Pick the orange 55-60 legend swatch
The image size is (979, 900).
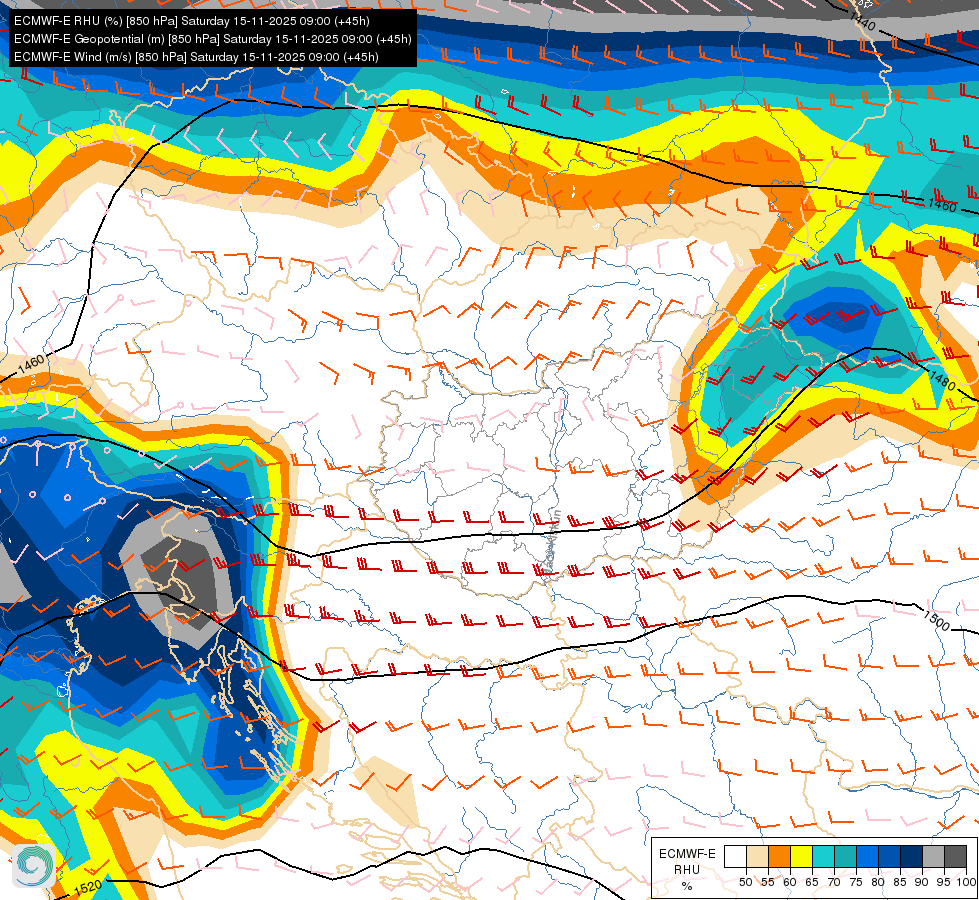(x=779, y=856)
